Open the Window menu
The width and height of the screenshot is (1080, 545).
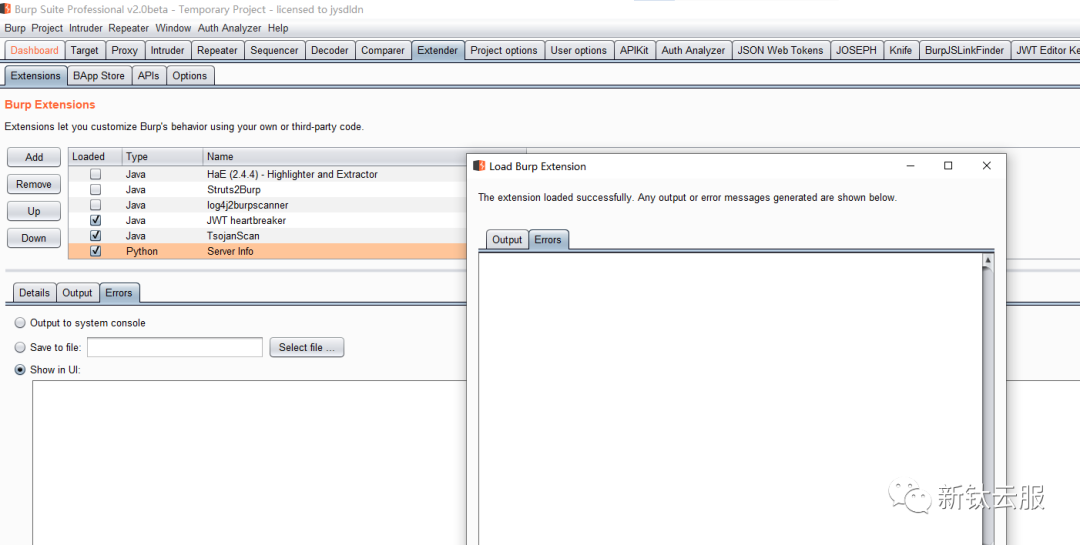point(173,28)
